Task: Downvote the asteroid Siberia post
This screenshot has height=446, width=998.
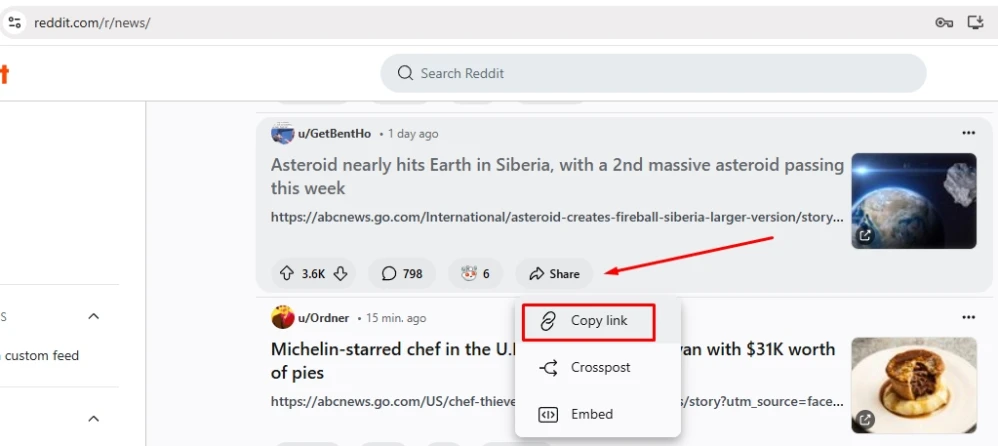Action: (x=340, y=273)
